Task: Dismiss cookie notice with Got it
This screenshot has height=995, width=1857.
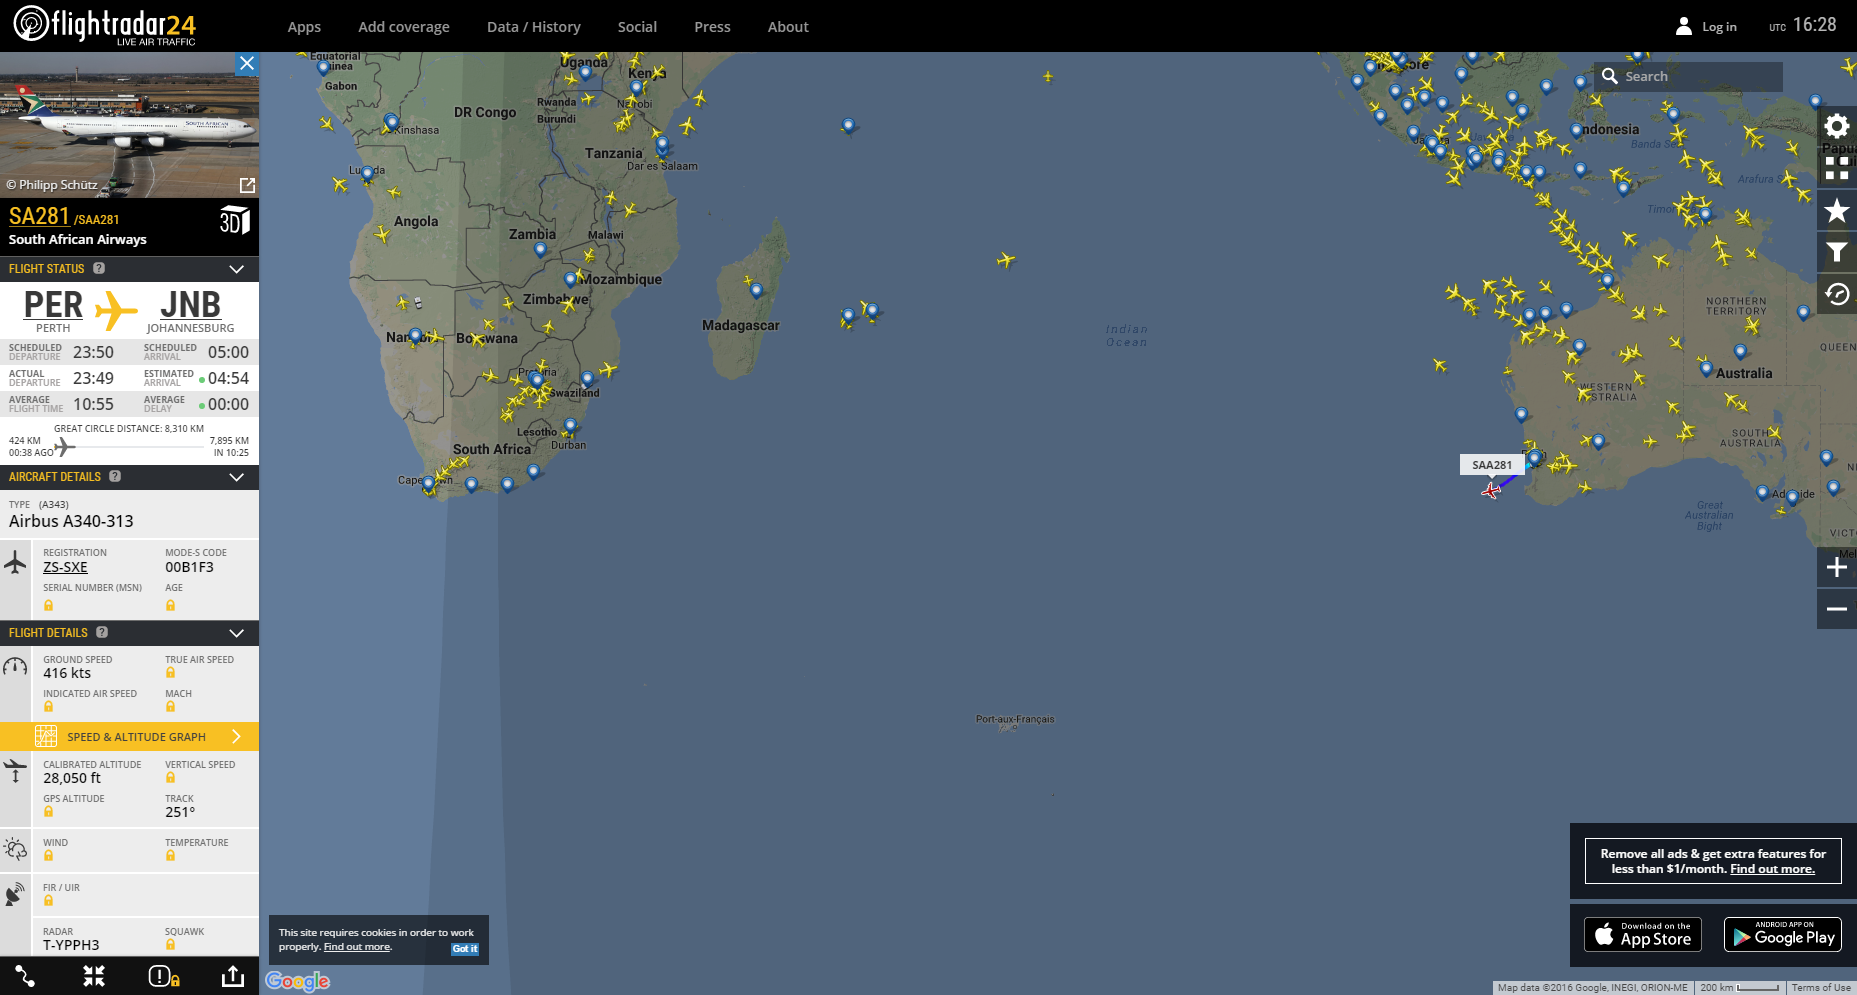Action: 465,949
